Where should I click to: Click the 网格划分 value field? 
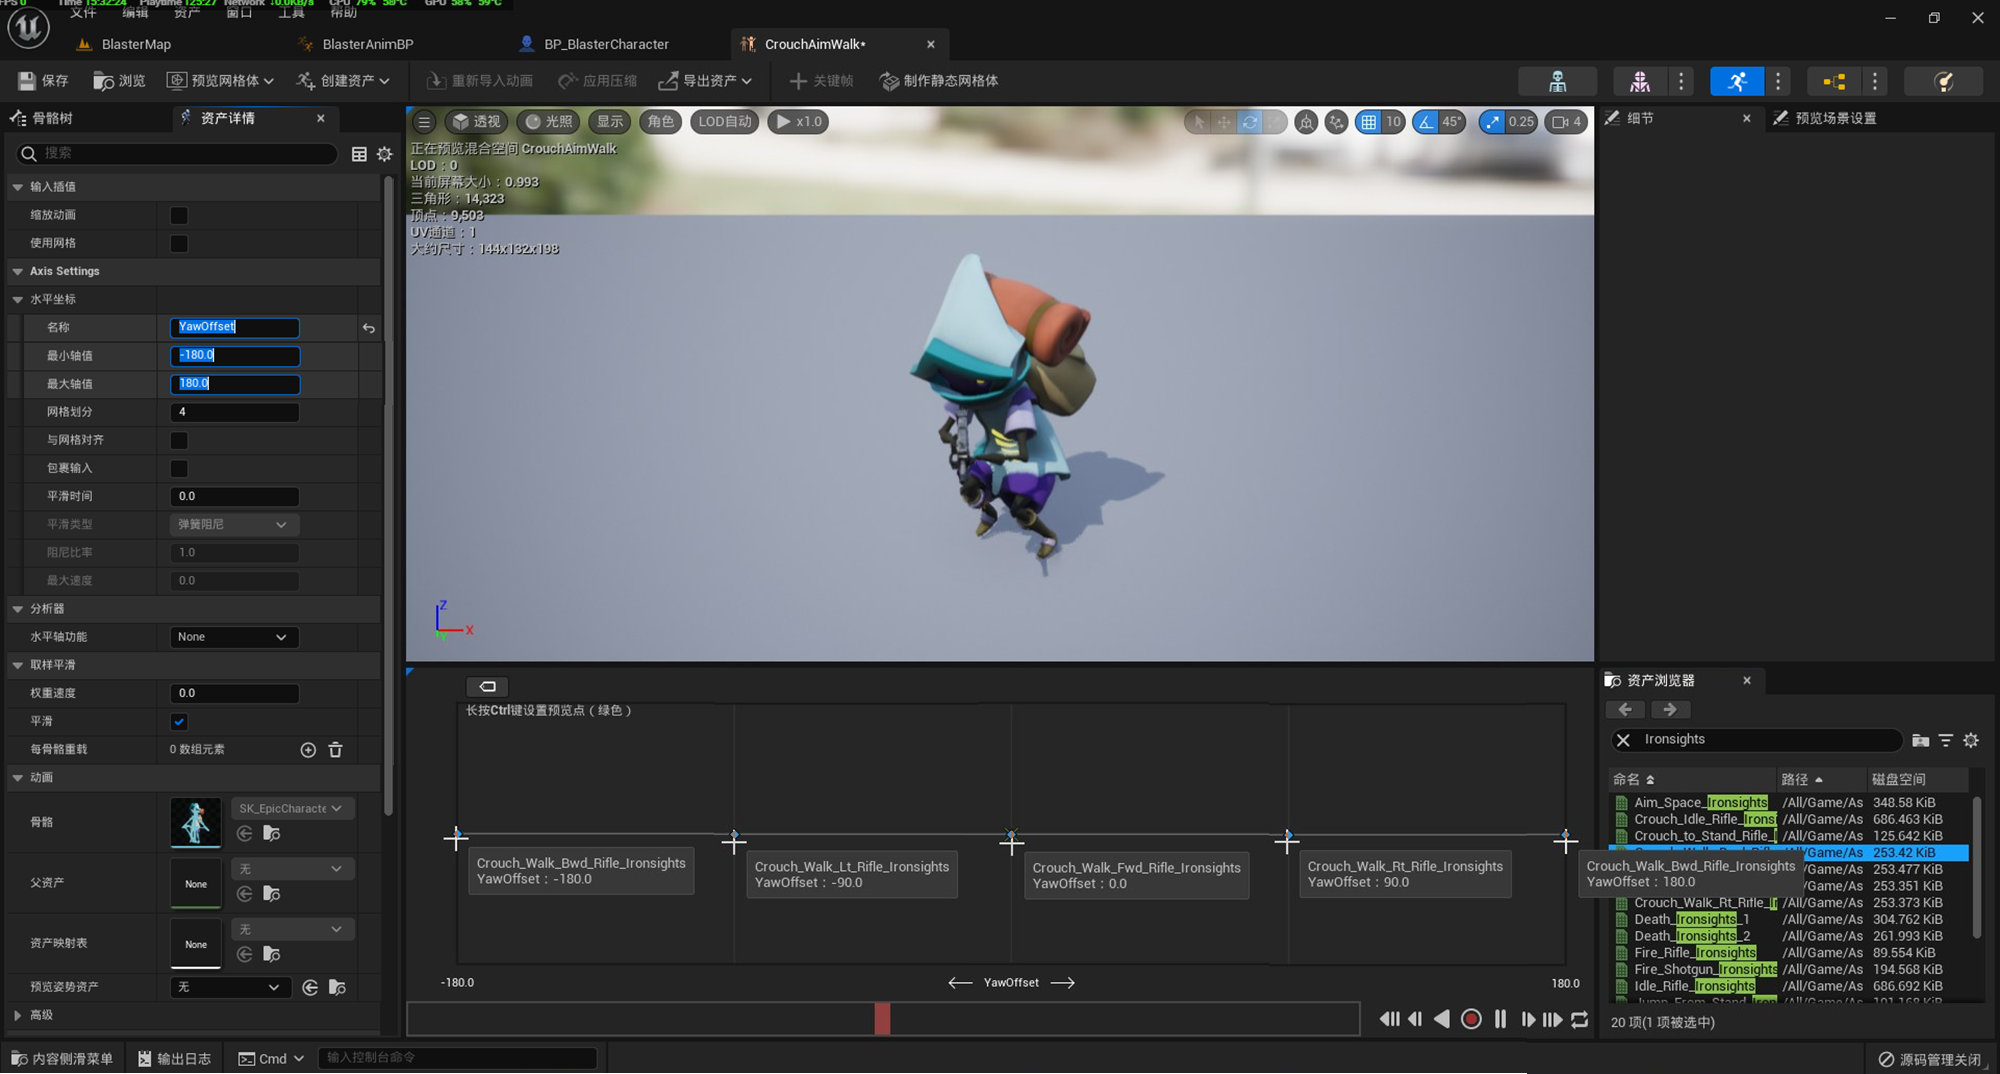[x=234, y=412]
